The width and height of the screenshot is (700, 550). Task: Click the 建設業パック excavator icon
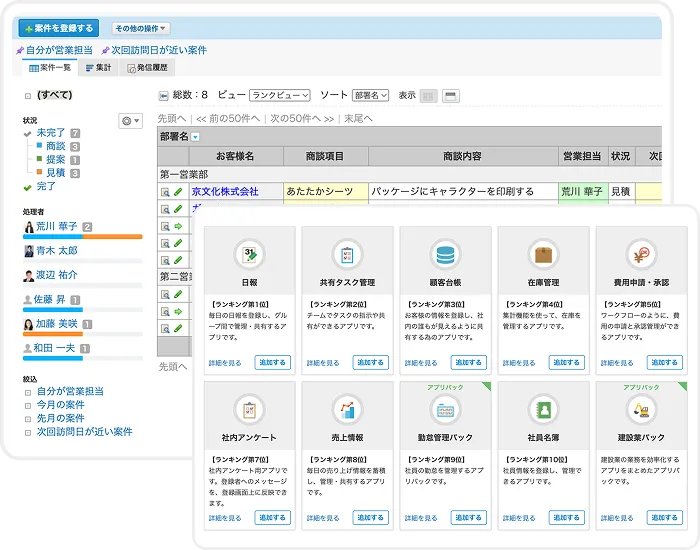pyautogui.click(x=641, y=408)
